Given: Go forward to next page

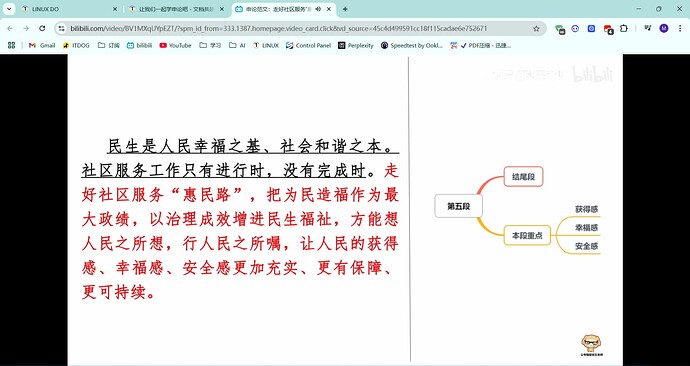Looking at the screenshot, I should 26,29.
